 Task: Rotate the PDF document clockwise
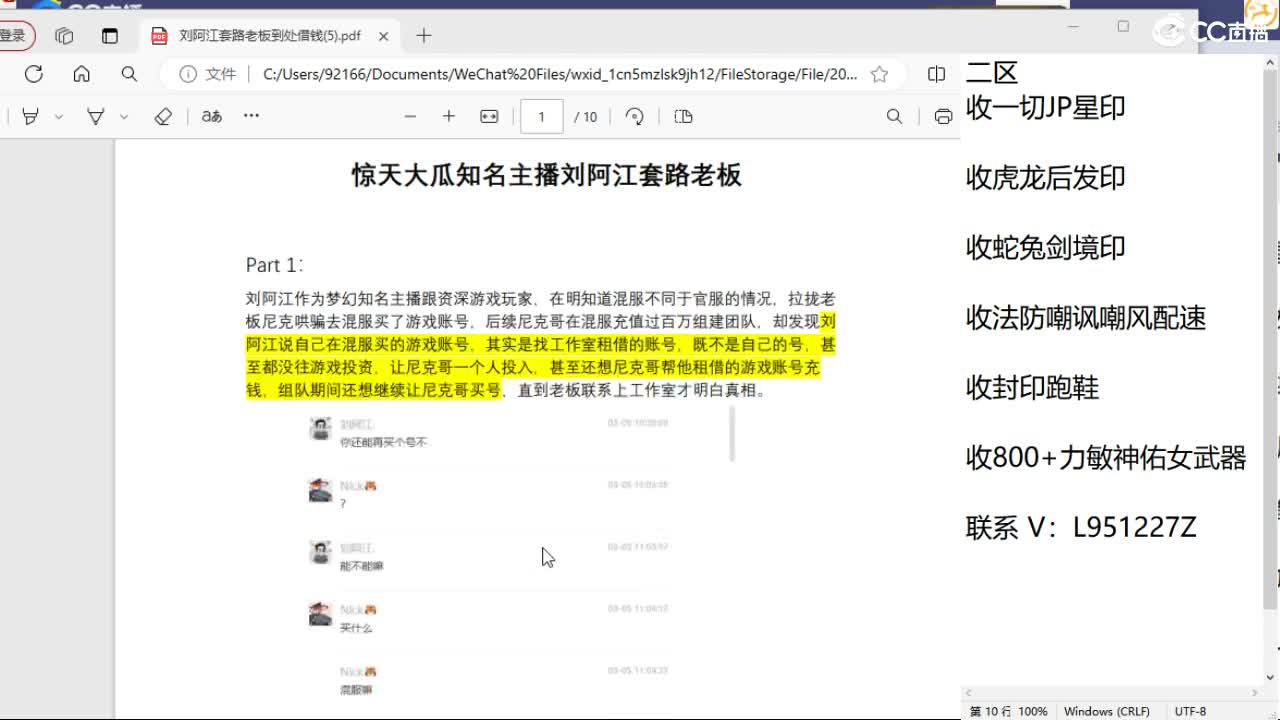[x=634, y=116]
